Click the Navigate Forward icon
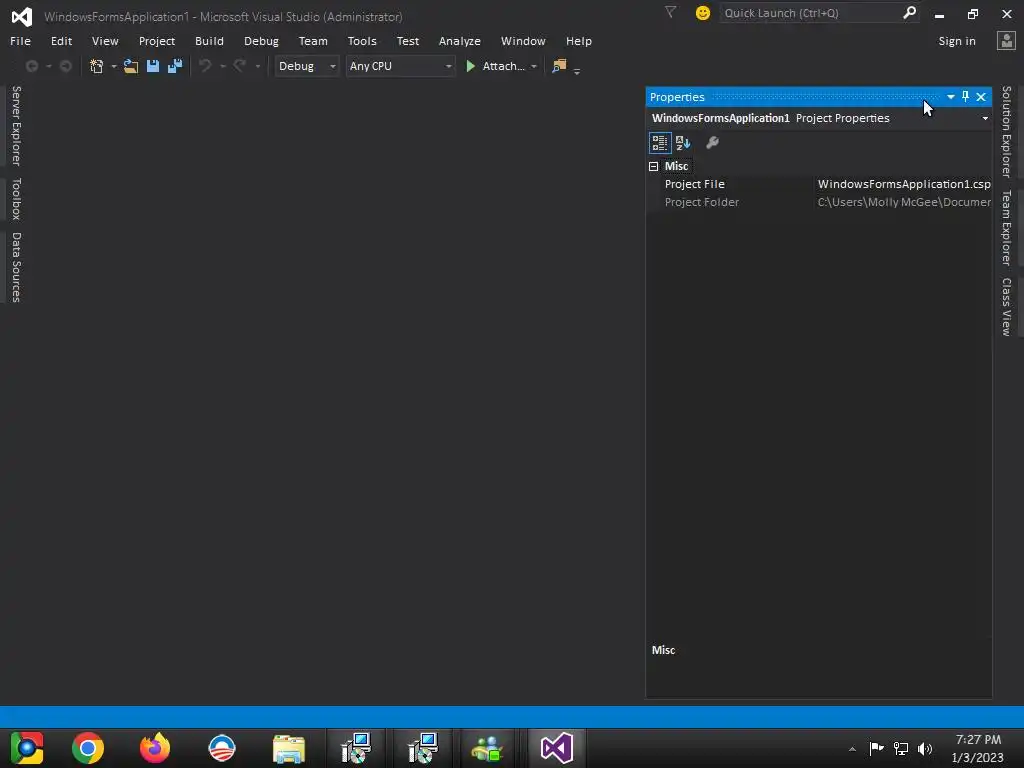Viewport: 1024px width, 768px height. pos(65,66)
